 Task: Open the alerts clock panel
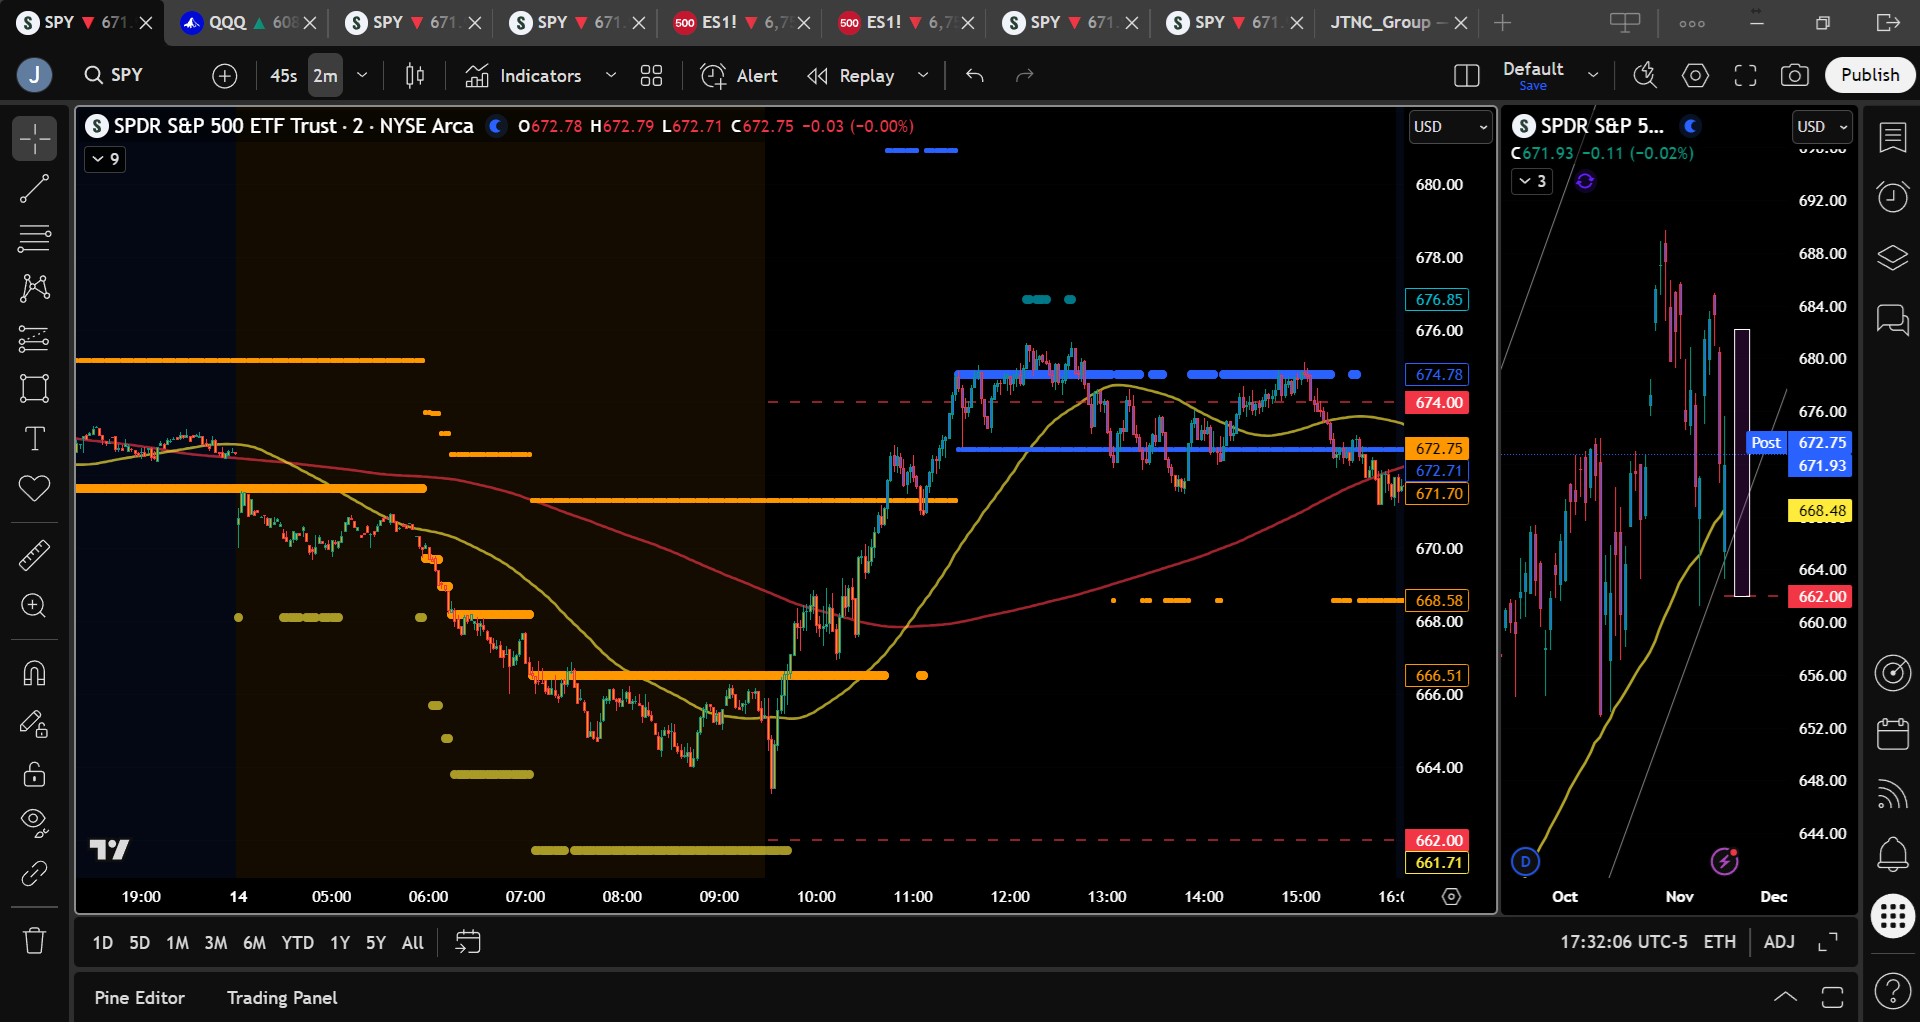point(1892,197)
